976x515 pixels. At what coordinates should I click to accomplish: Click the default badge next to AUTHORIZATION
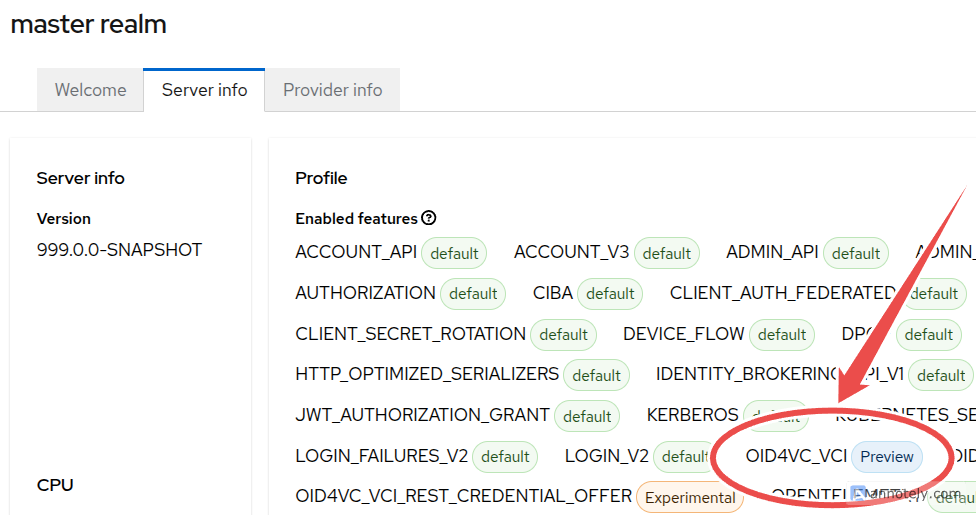473,294
